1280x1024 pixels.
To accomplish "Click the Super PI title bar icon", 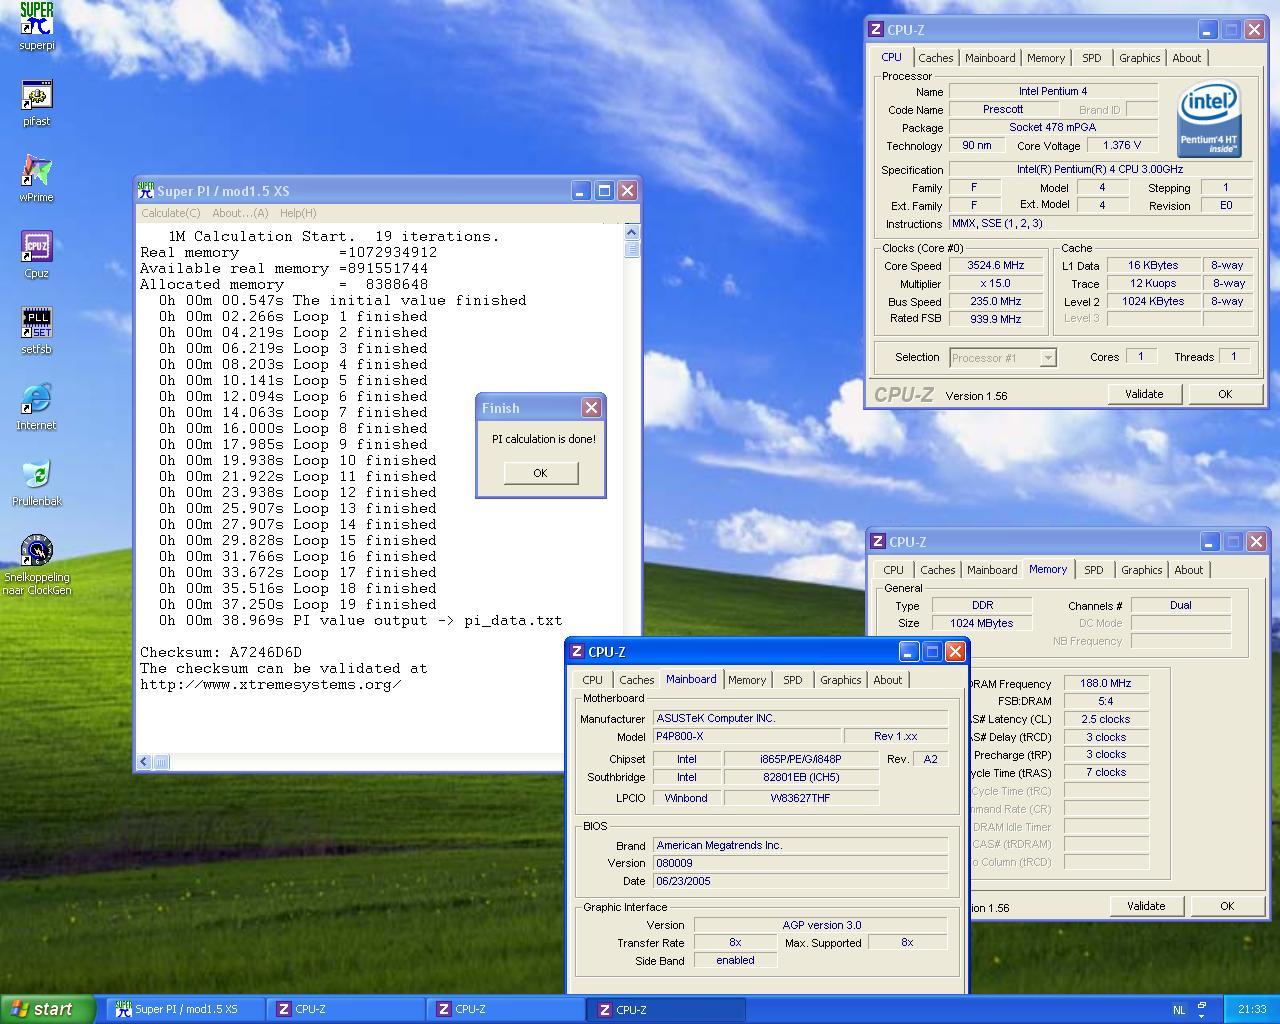I will pos(146,190).
